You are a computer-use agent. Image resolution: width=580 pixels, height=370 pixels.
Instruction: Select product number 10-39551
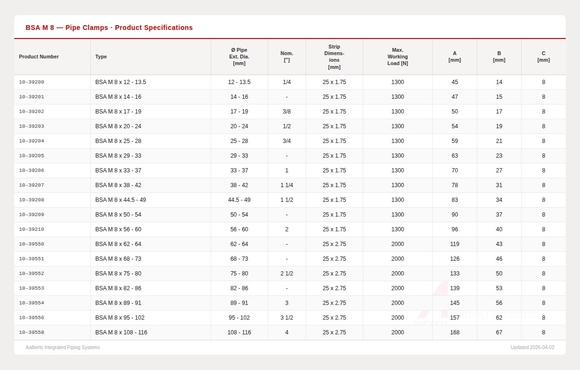click(x=31, y=259)
